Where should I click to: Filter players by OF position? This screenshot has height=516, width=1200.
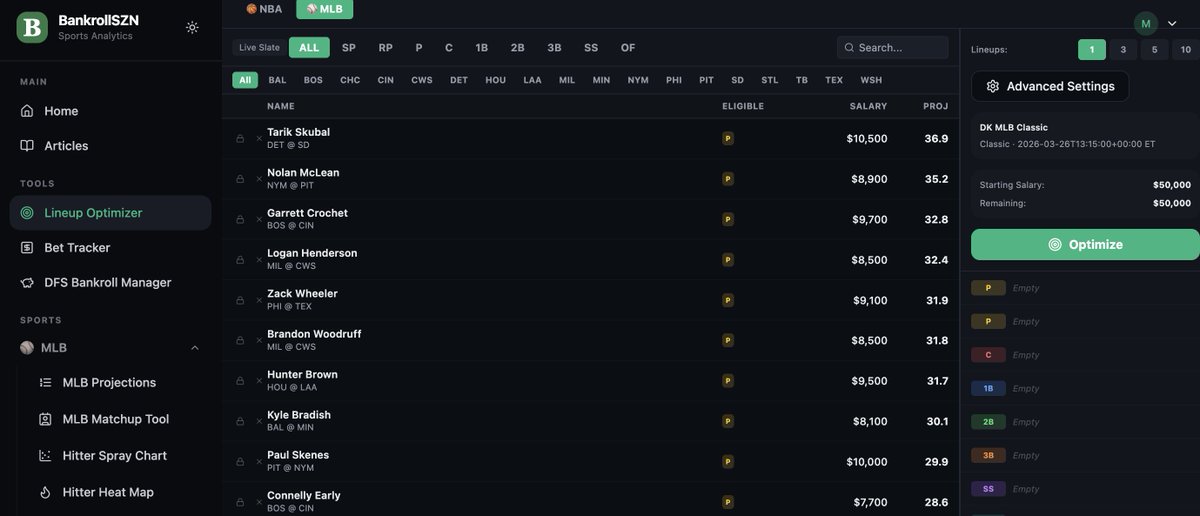[628, 47]
